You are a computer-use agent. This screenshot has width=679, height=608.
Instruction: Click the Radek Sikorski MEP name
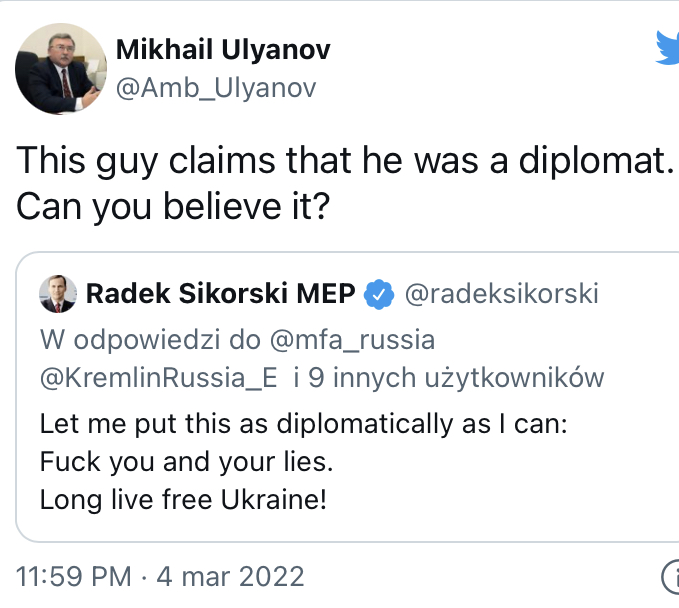220,295
